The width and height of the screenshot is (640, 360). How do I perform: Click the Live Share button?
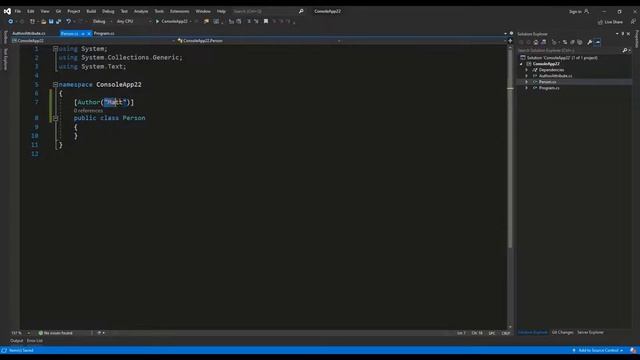(611, 22)
